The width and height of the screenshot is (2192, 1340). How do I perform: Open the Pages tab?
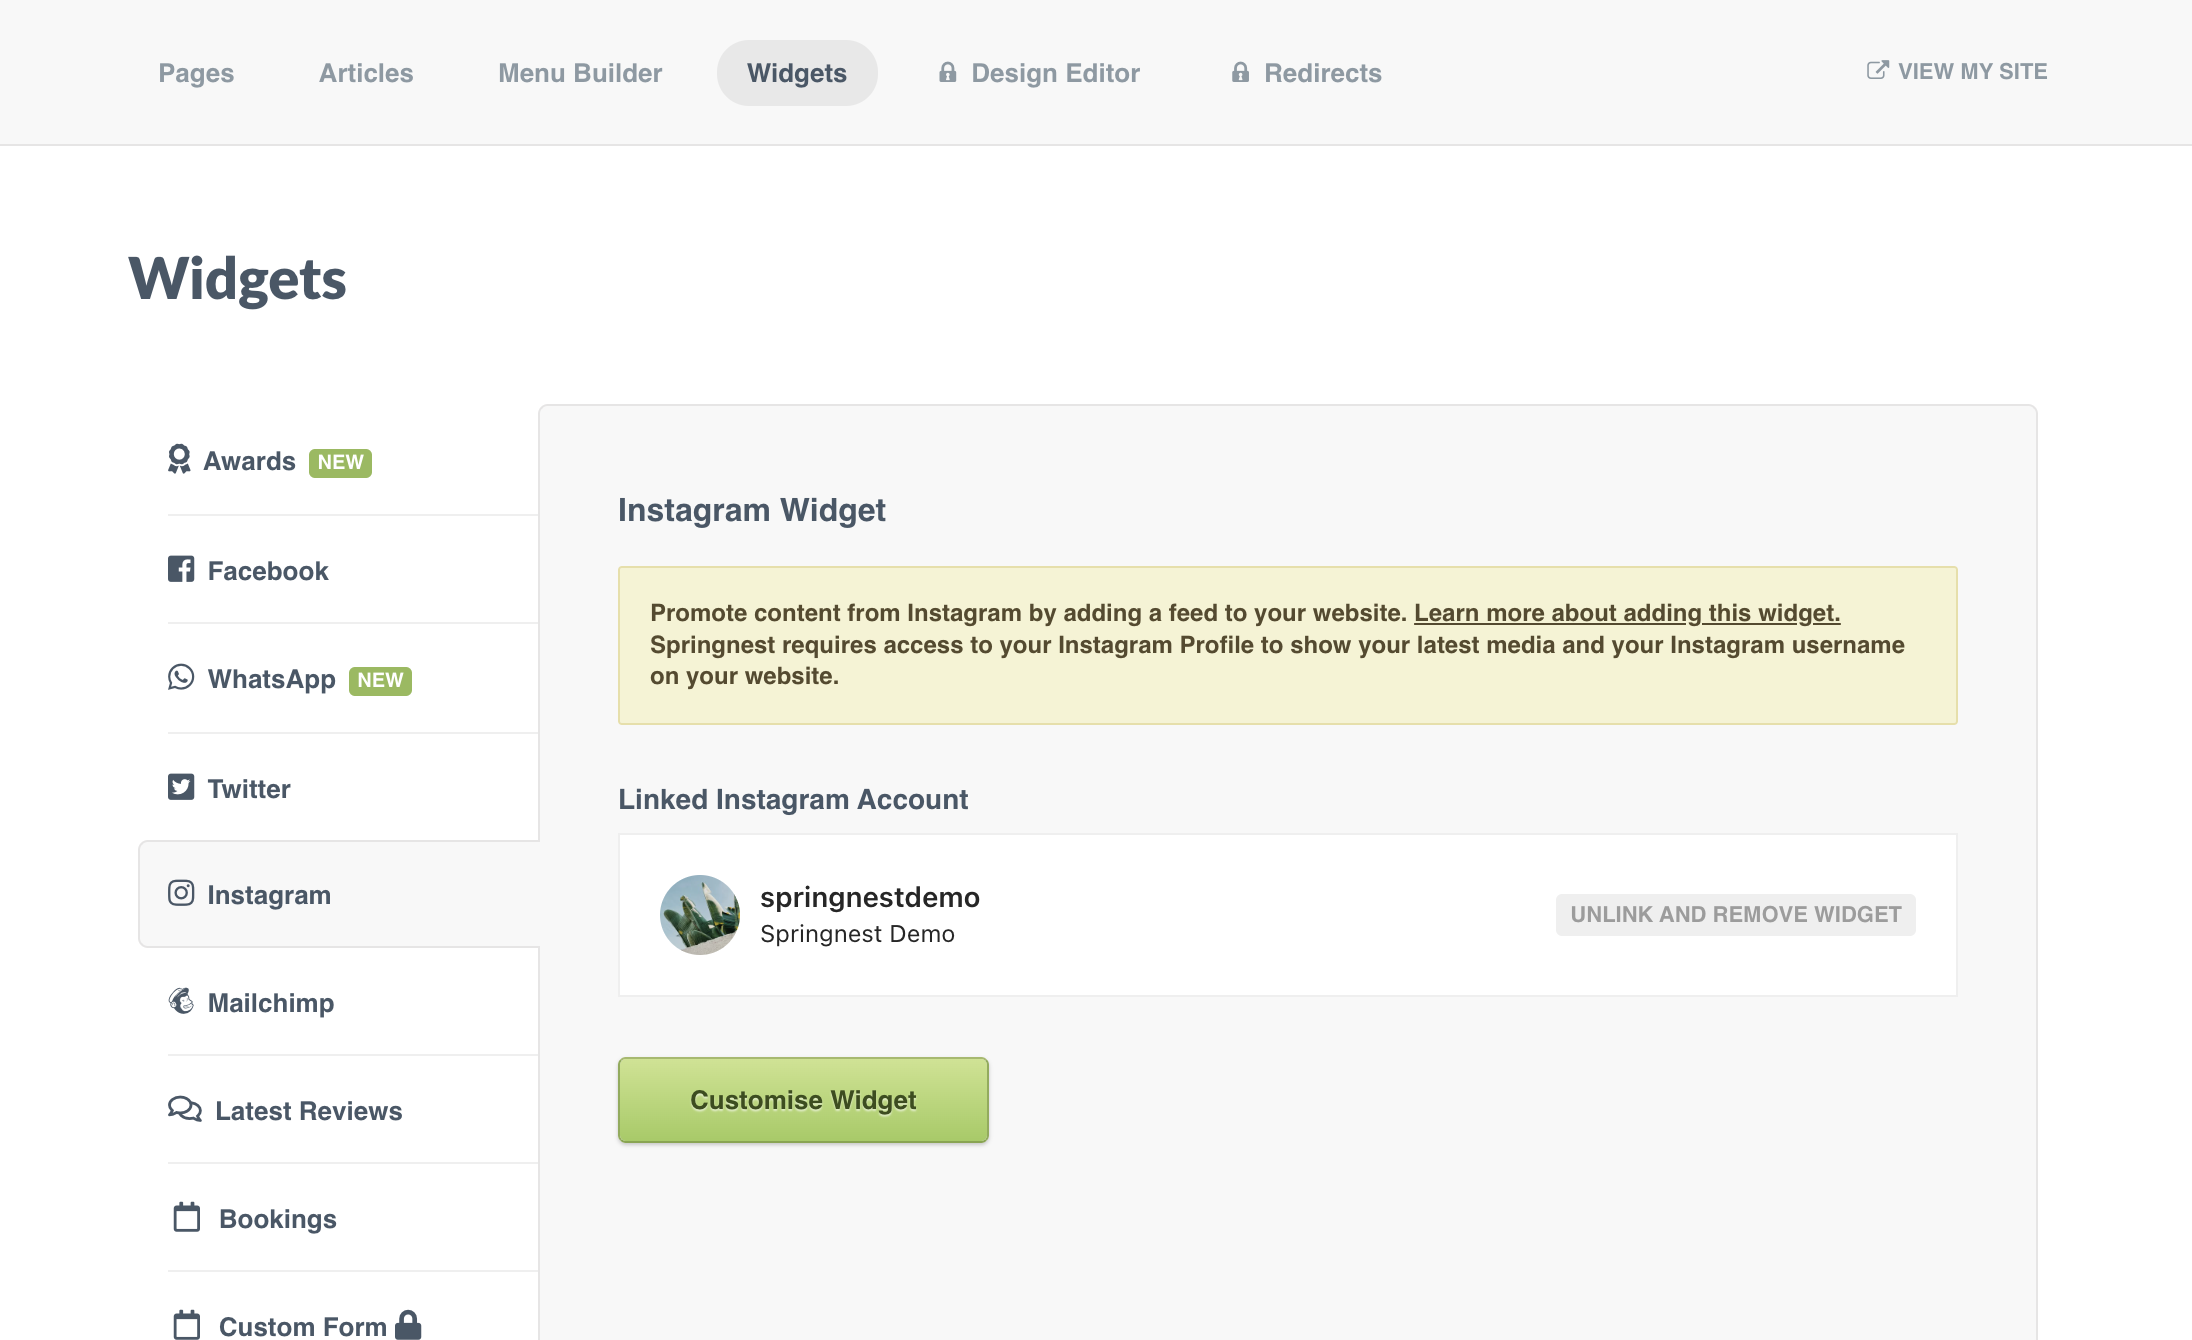point(196,73)
